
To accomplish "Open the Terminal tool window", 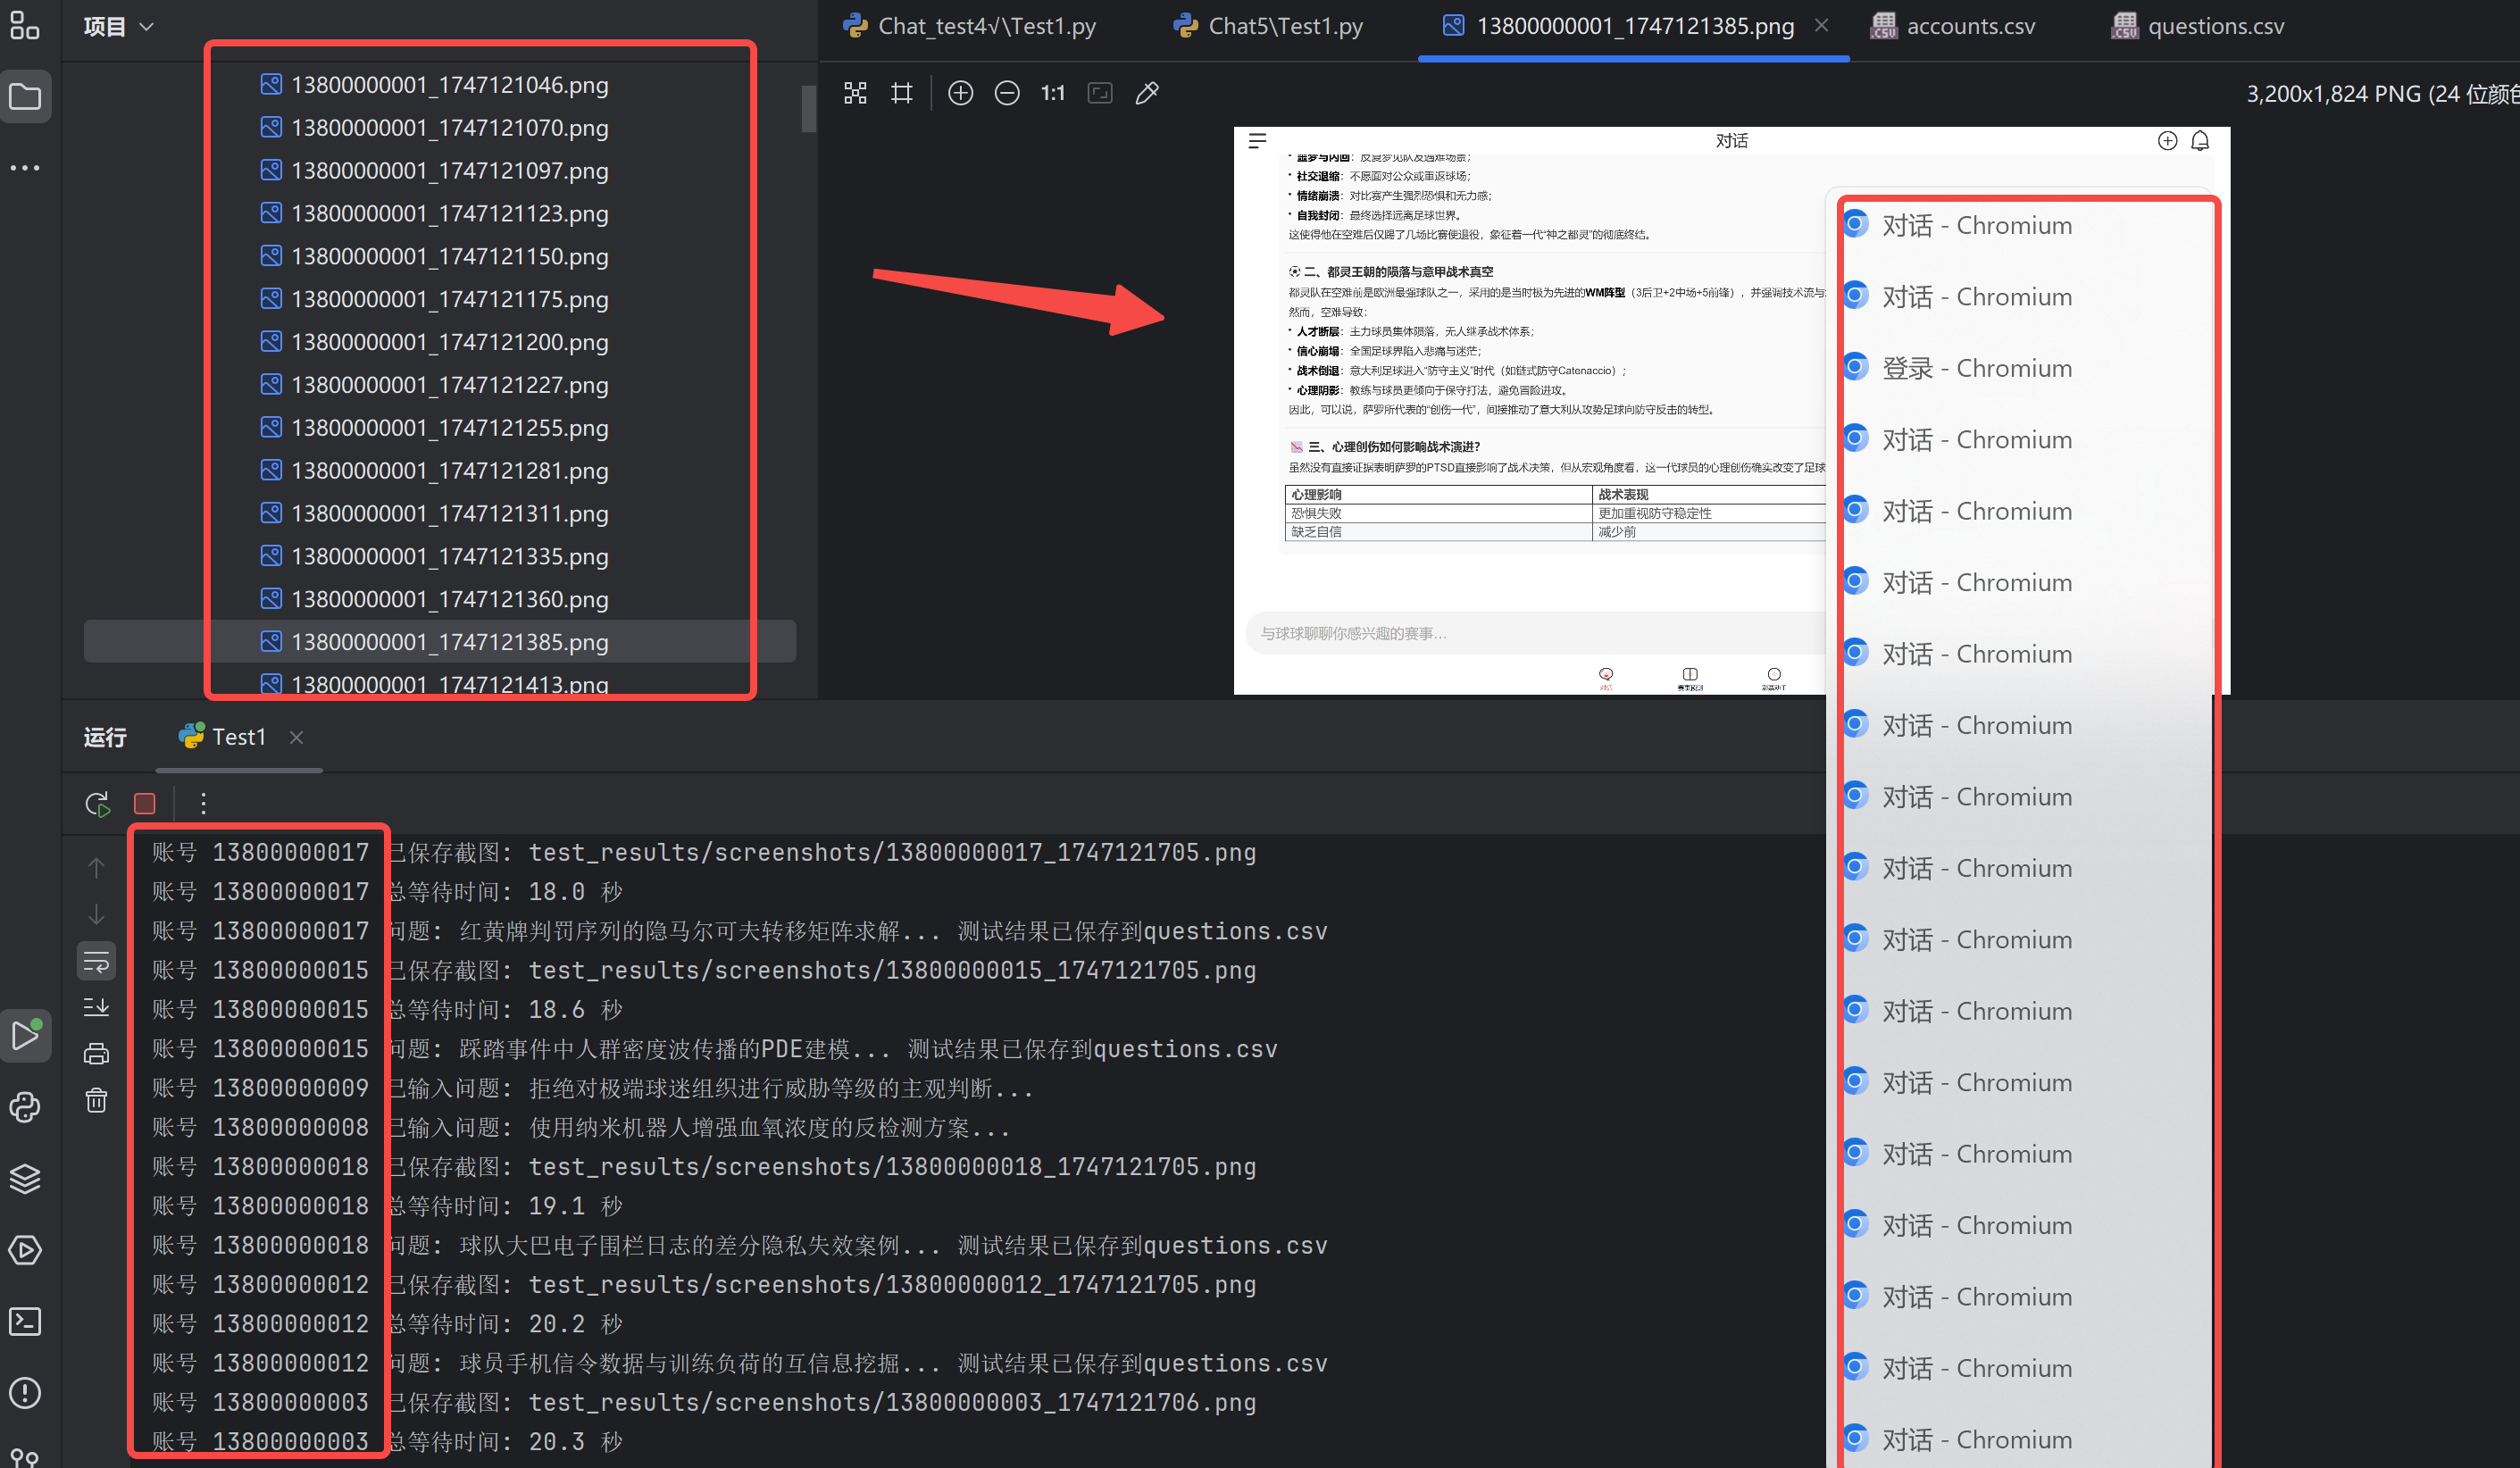I will [x=25, y=1322].
